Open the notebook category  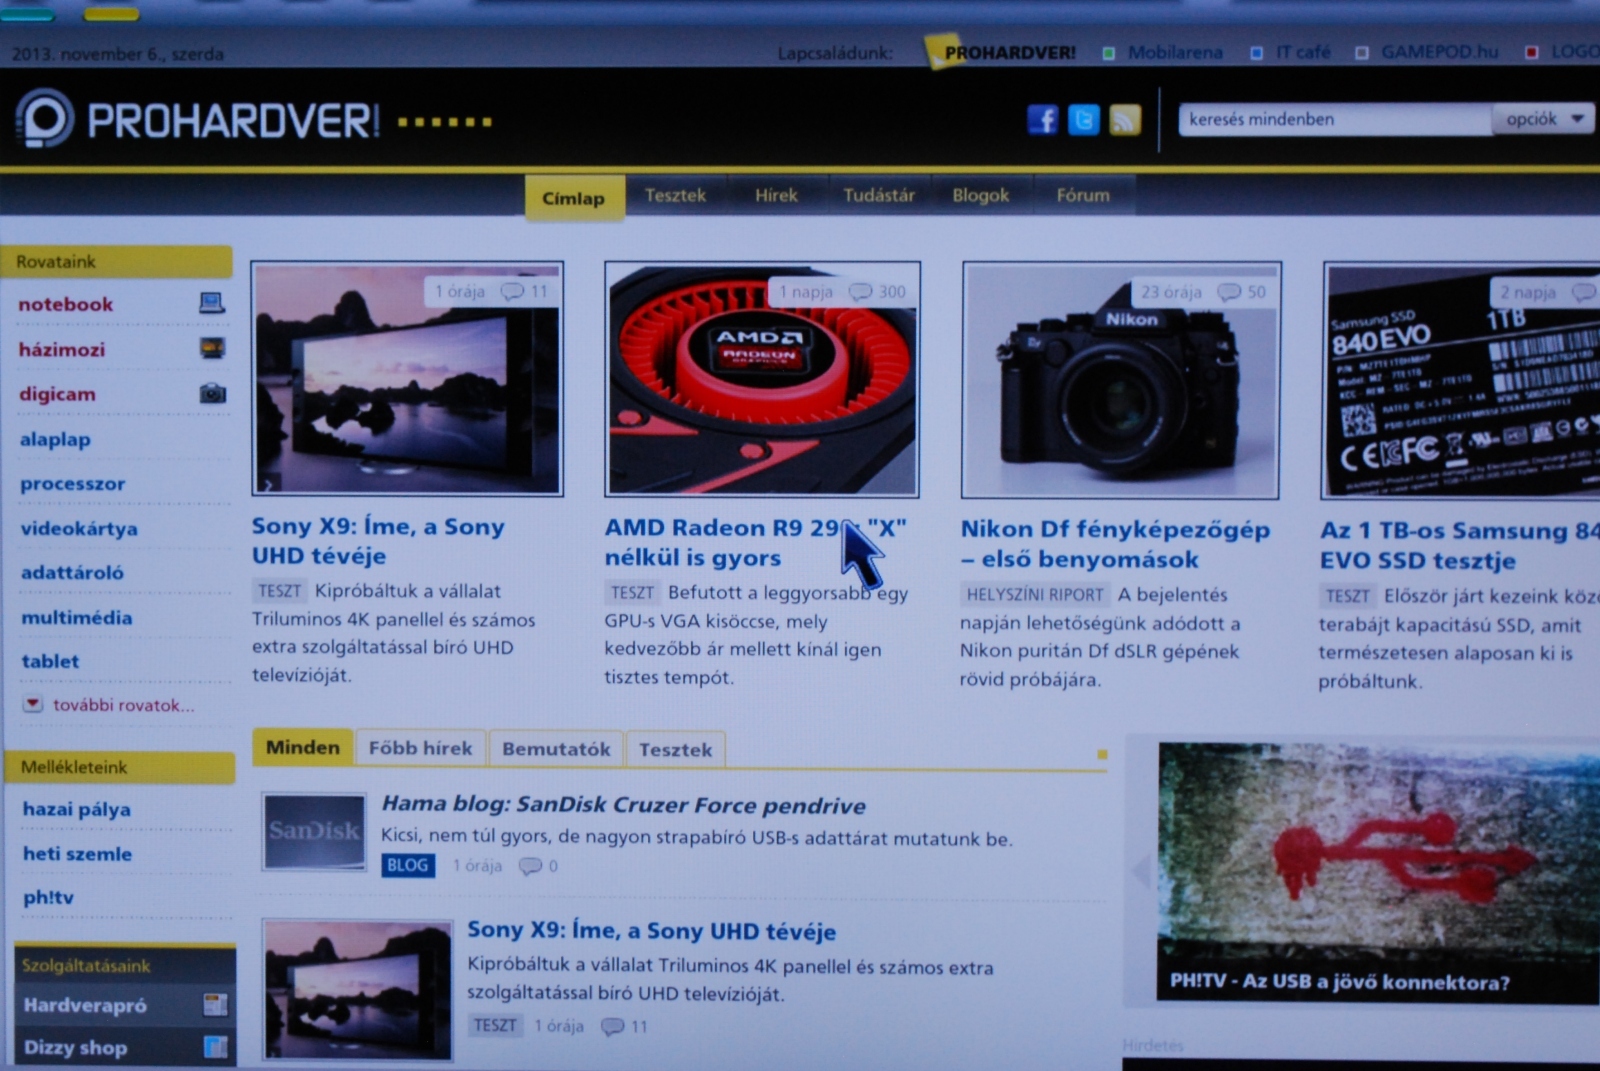66,304
